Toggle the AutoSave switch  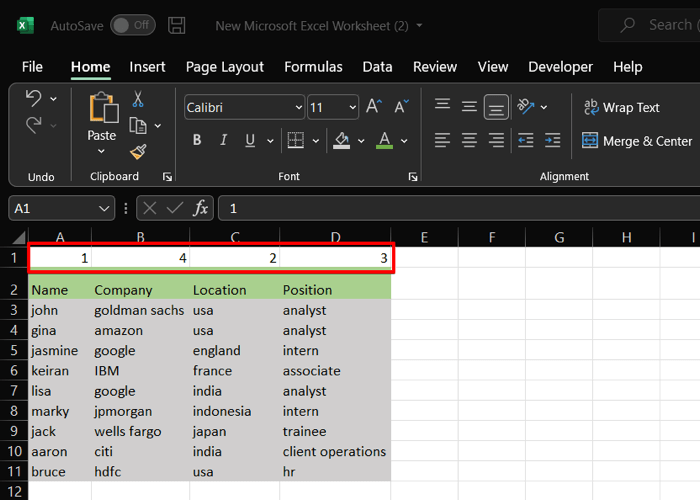click(132, 25)
